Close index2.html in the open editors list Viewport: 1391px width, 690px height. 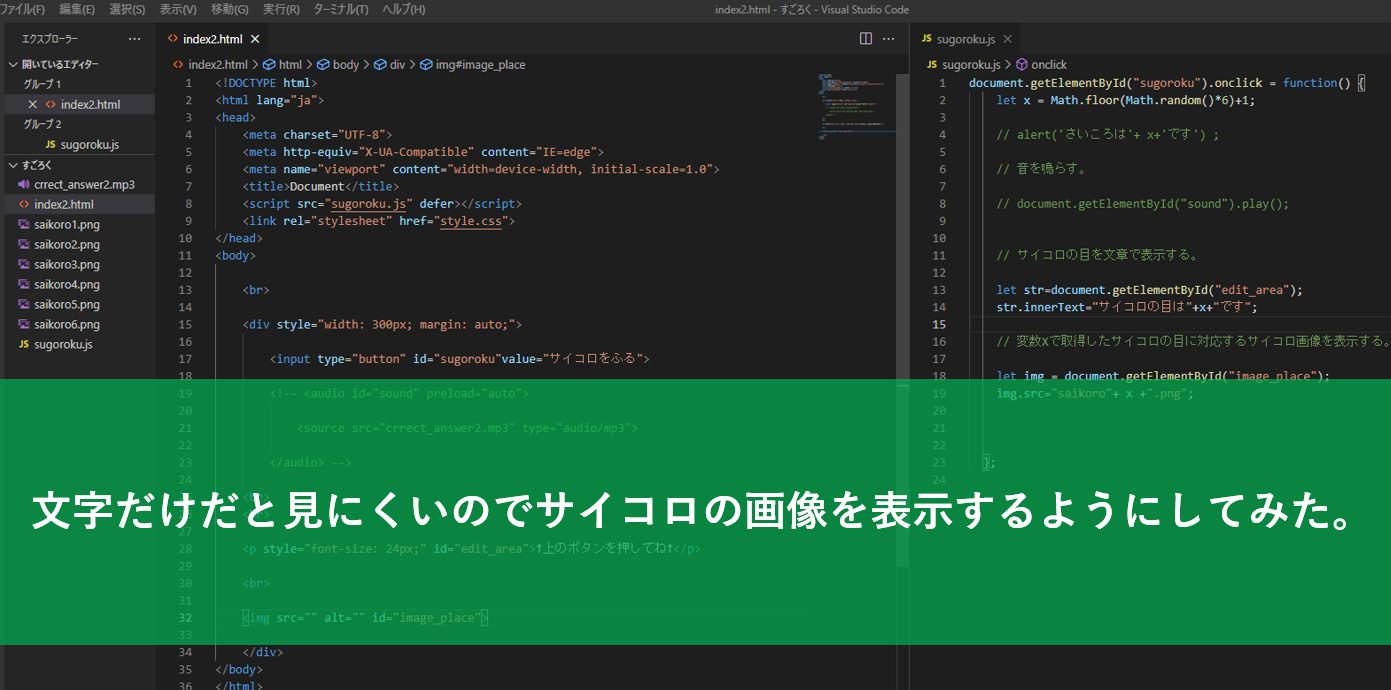(x=32, y=105)
